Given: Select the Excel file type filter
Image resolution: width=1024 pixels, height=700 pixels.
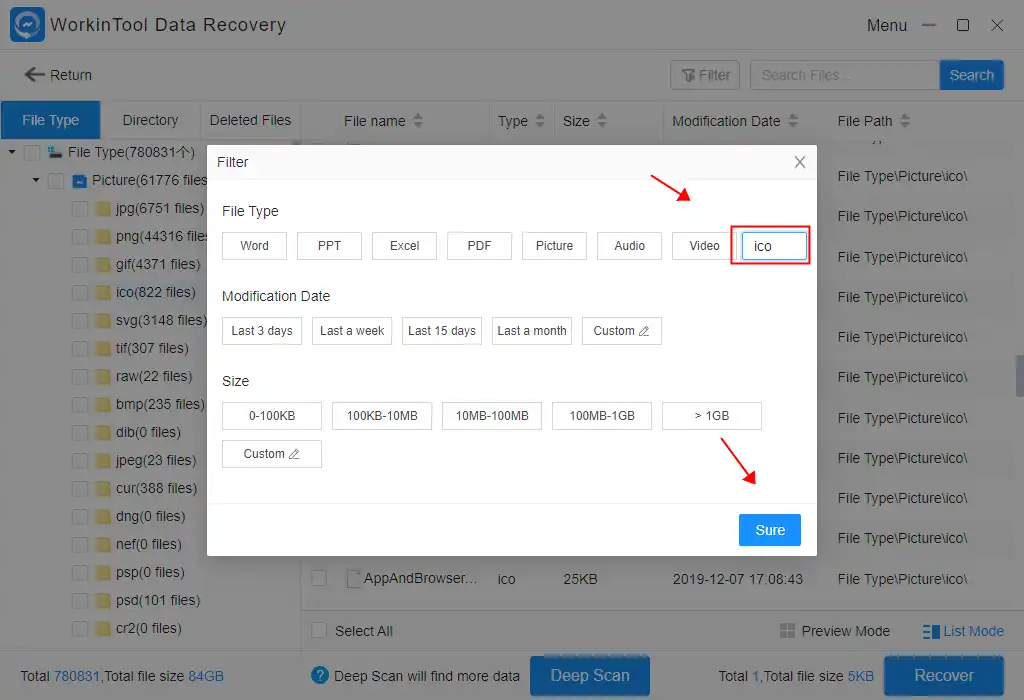Looking at the screenshot, I should (404, 246).
